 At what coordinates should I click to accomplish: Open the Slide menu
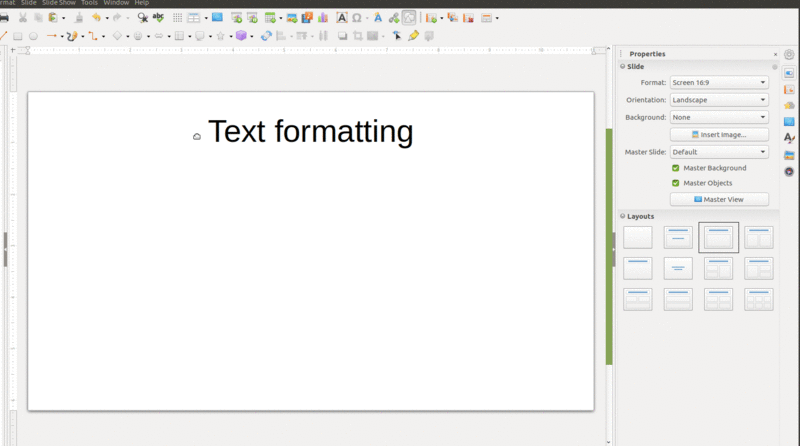[29, 3]
